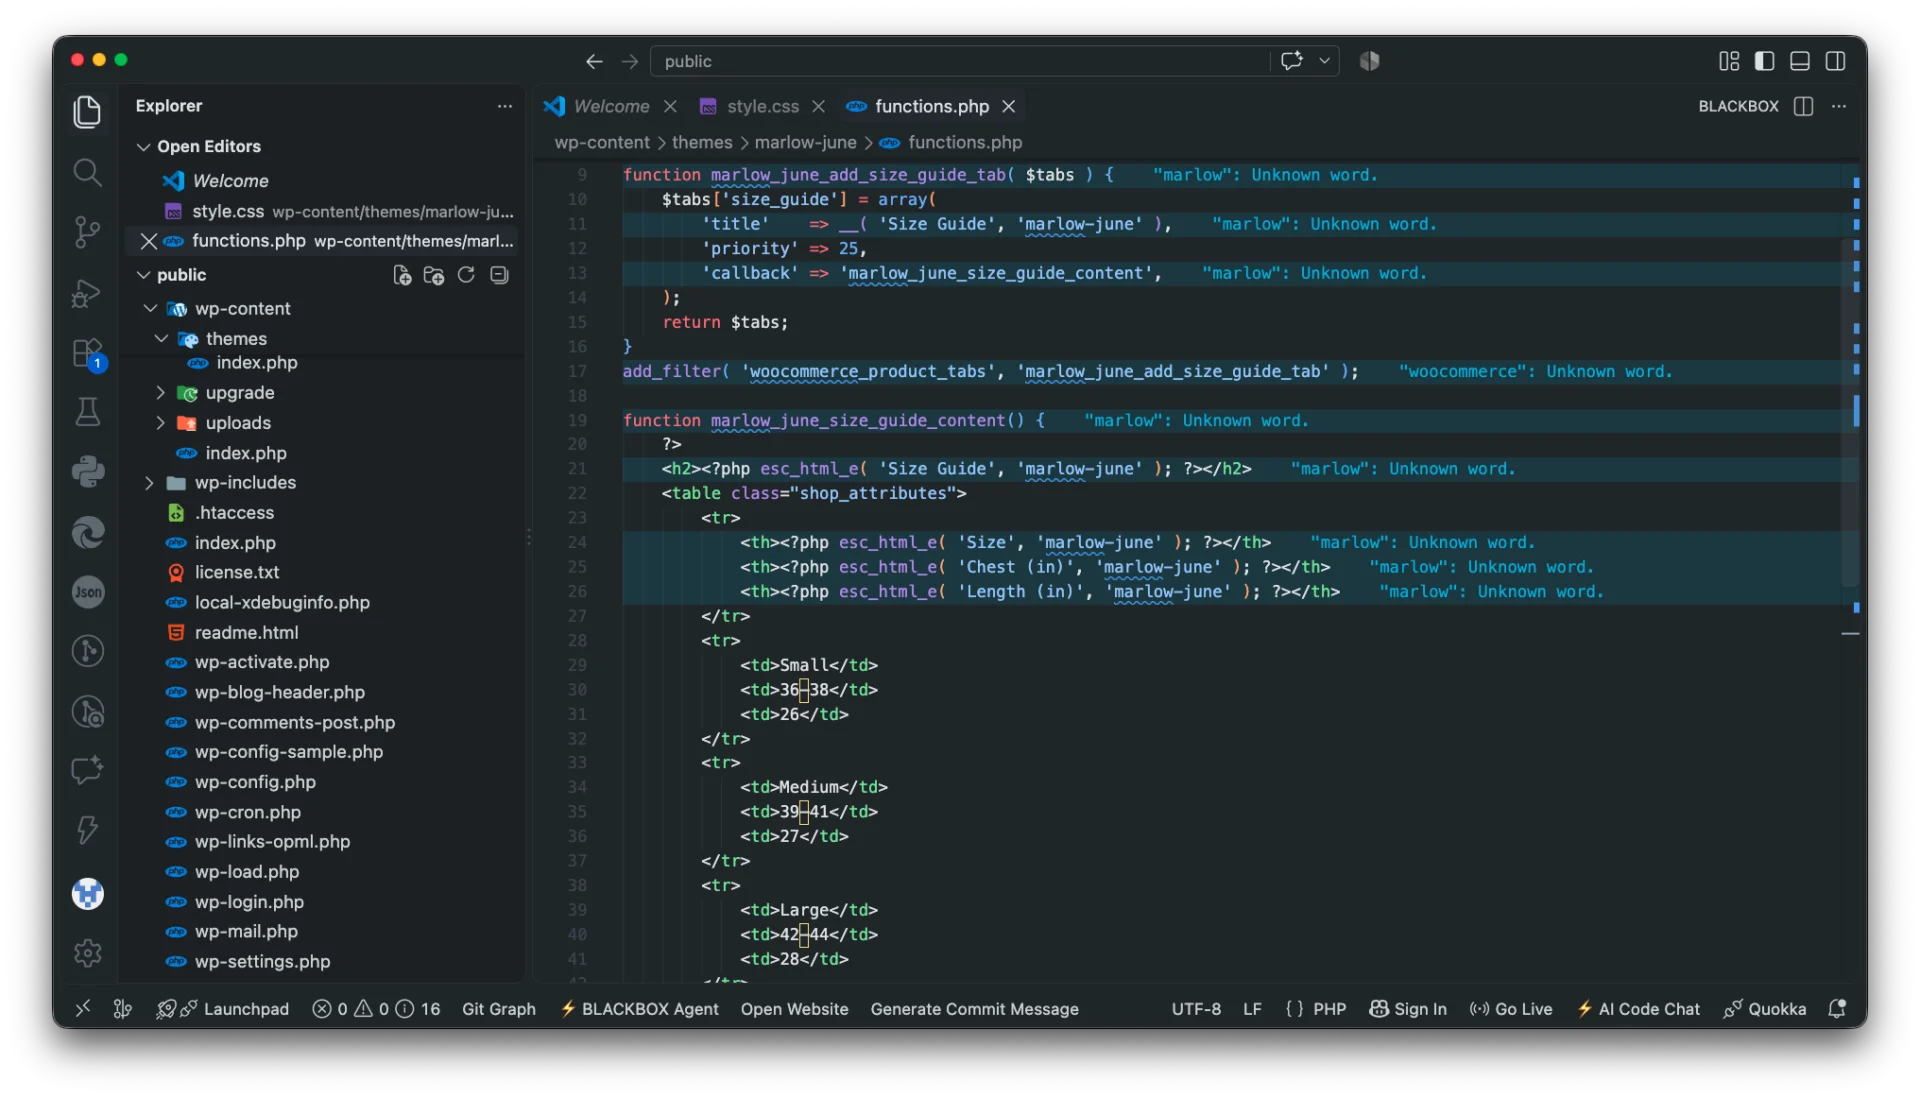Open the chat dropdown arrow in title bar

pos(1324,61)
